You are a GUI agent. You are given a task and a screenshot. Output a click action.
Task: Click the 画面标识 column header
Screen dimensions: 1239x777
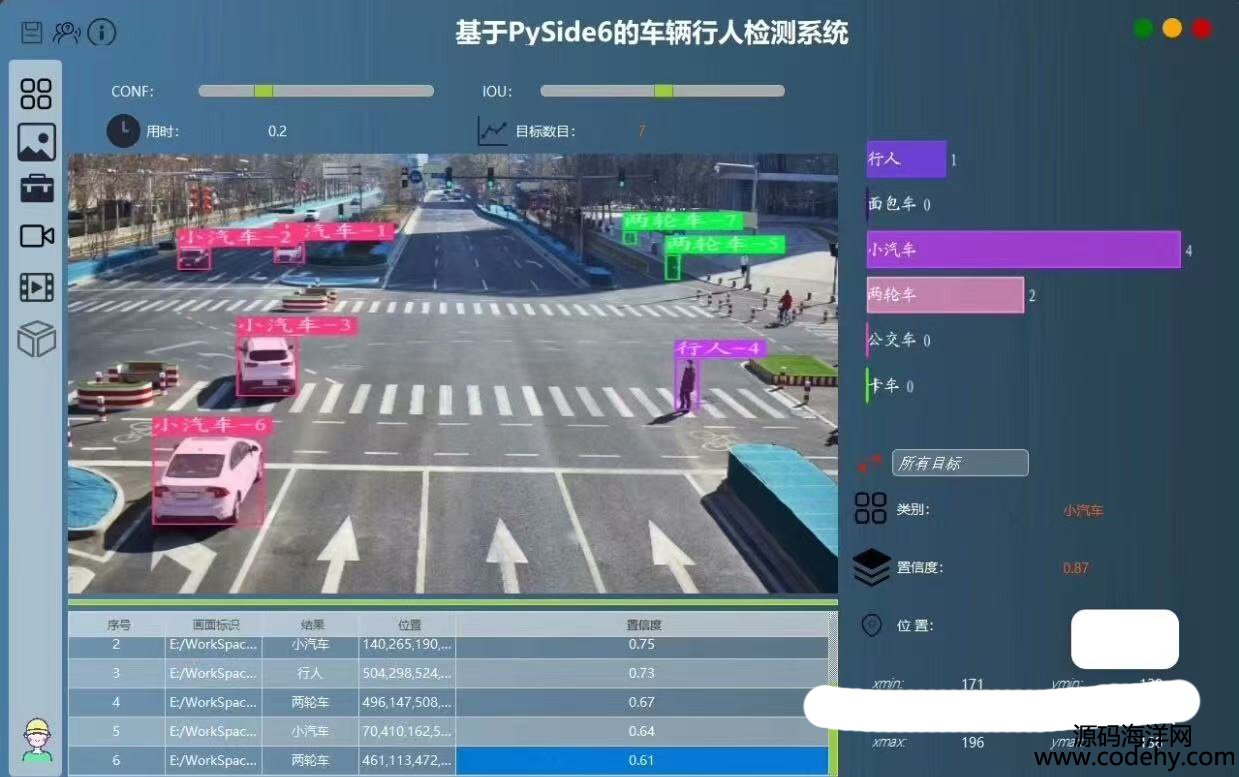click(213, 624)
